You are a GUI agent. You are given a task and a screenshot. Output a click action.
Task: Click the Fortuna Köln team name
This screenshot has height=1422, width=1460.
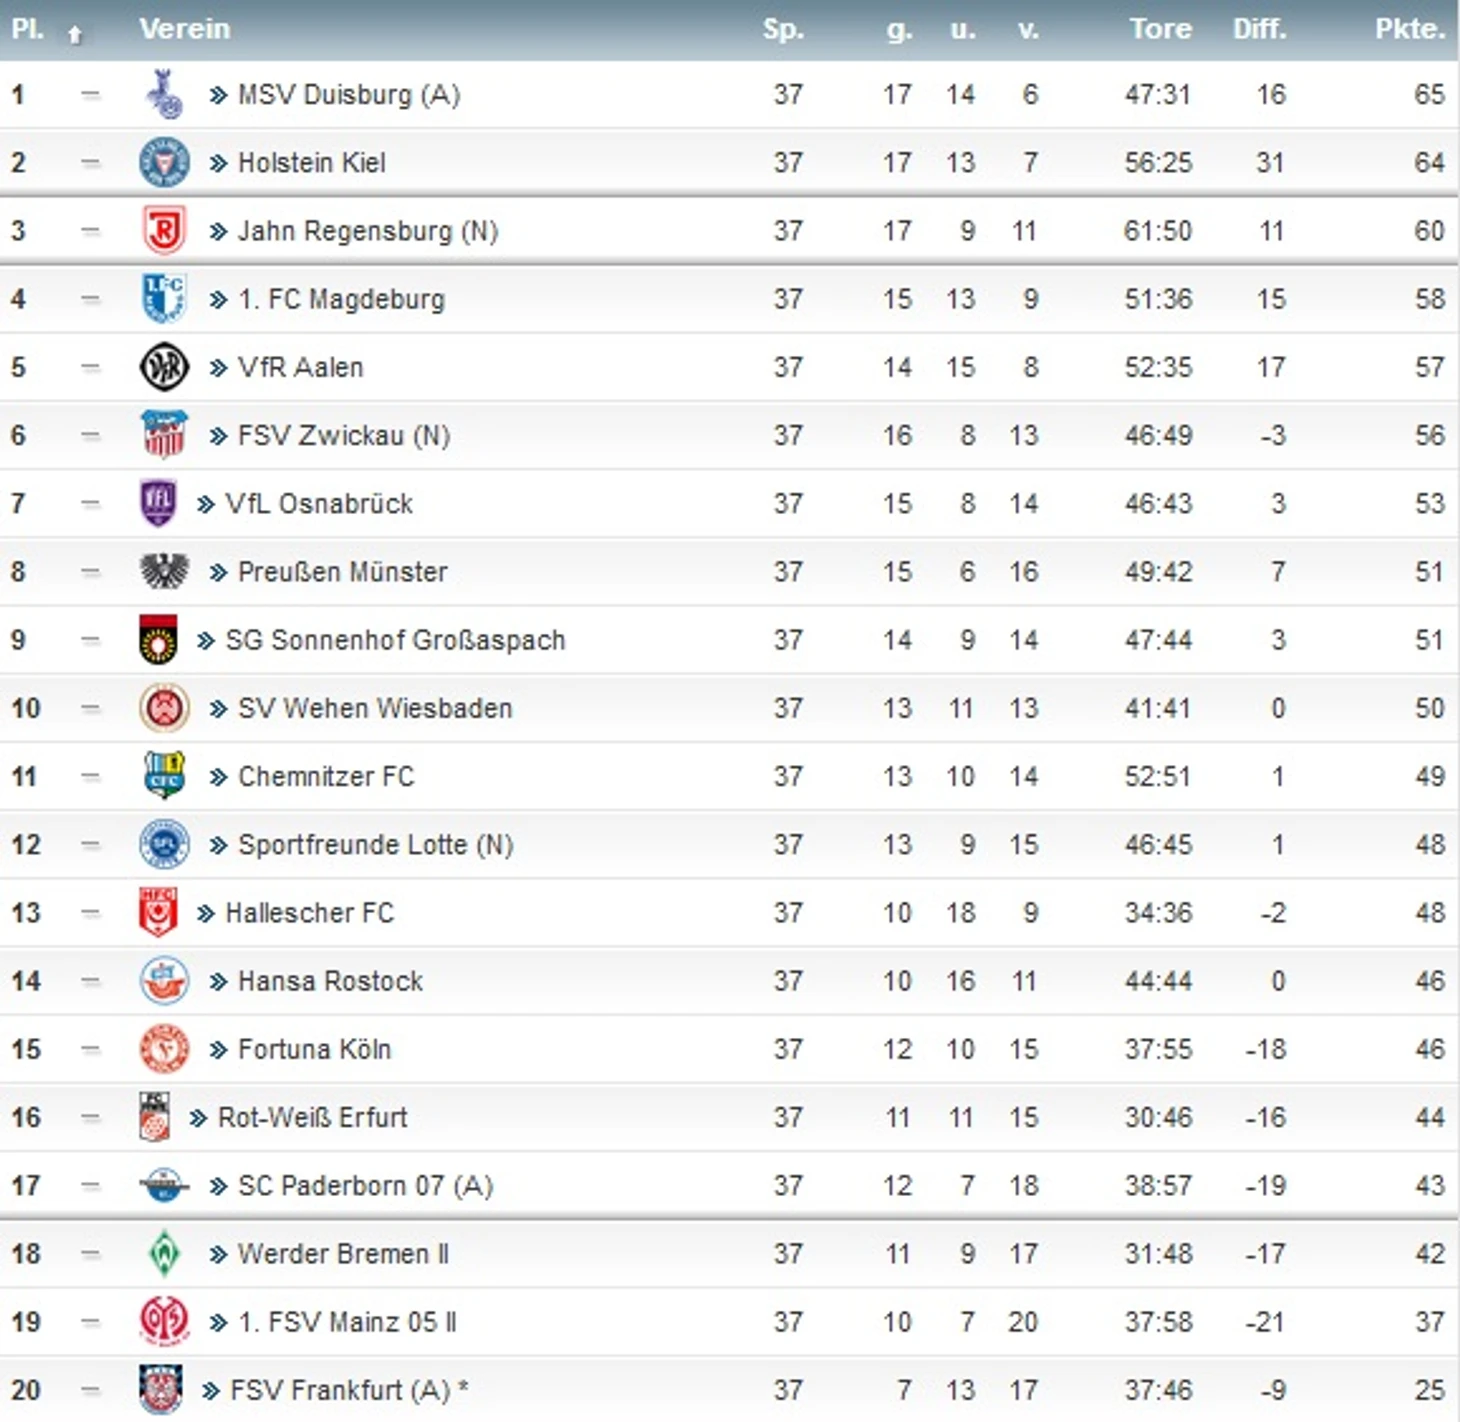[x=314, y=1049]
